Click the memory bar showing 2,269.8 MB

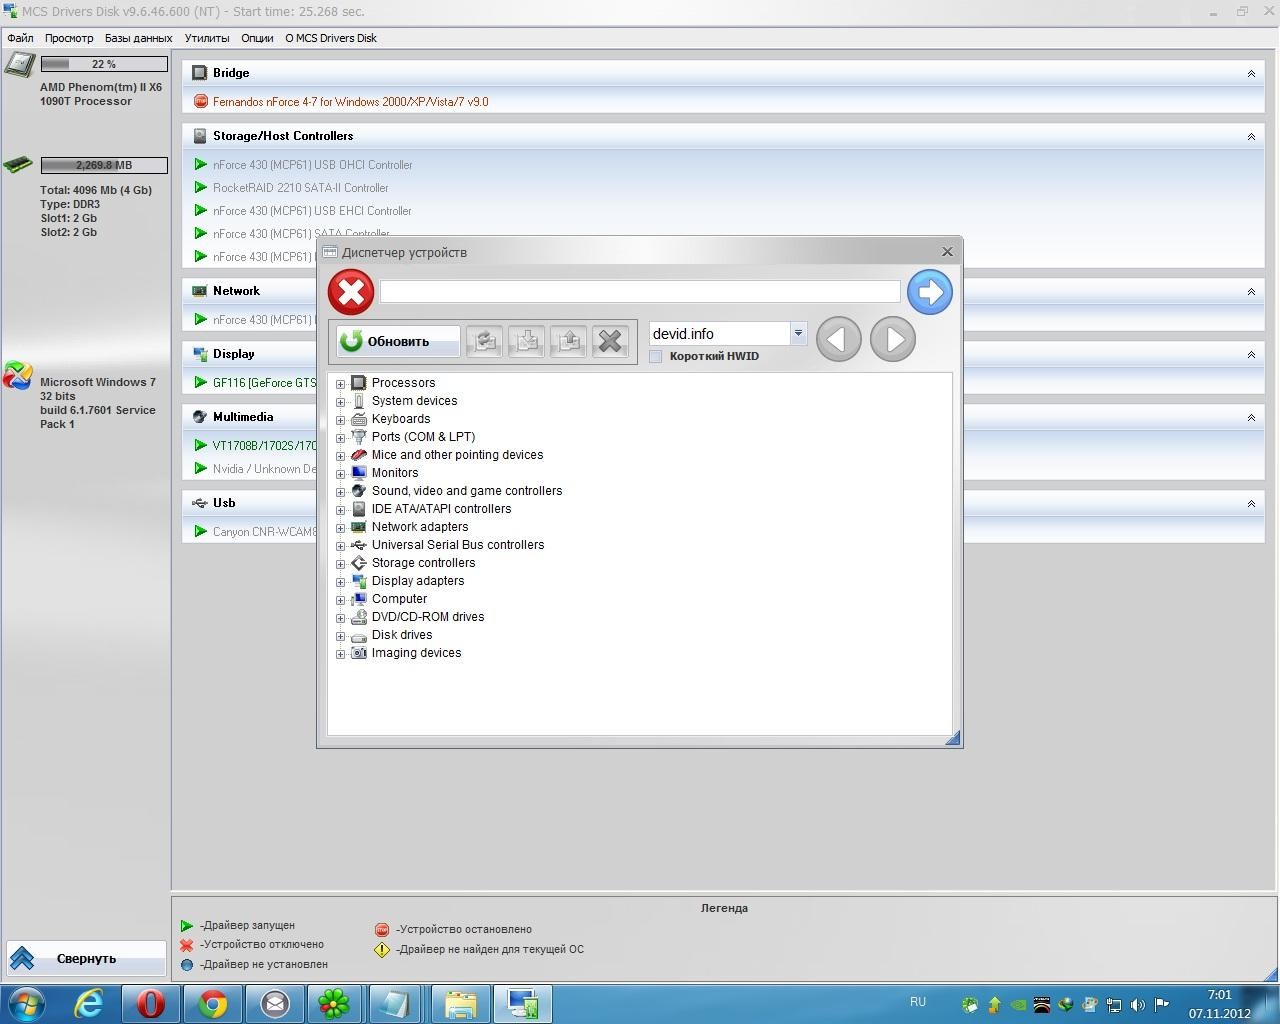(104, 165)
